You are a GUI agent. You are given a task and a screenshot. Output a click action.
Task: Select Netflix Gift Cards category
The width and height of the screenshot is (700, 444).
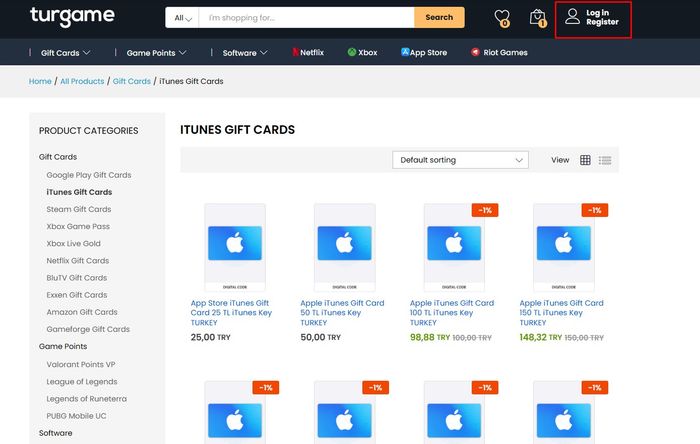coord(78,260)
